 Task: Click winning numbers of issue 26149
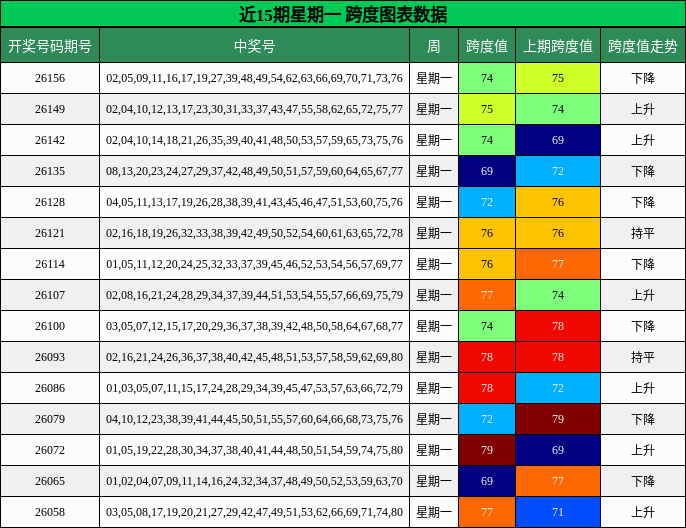[255, 109]
